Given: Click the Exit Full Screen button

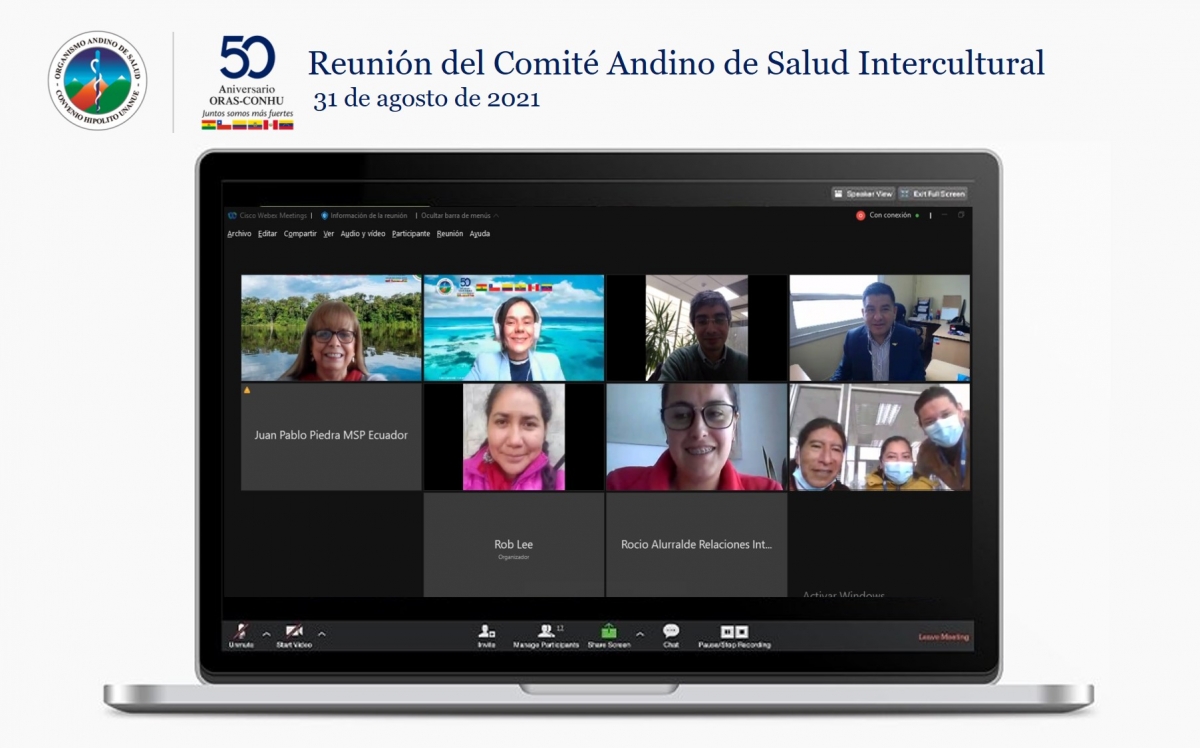Looking at the screenshot, I should (932, 194).
